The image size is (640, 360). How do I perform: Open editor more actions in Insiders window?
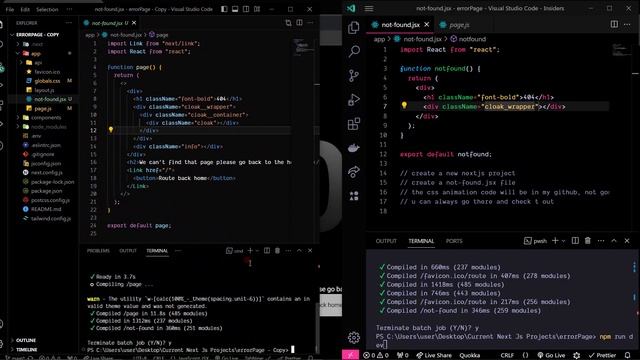click(x=627, y=24)
